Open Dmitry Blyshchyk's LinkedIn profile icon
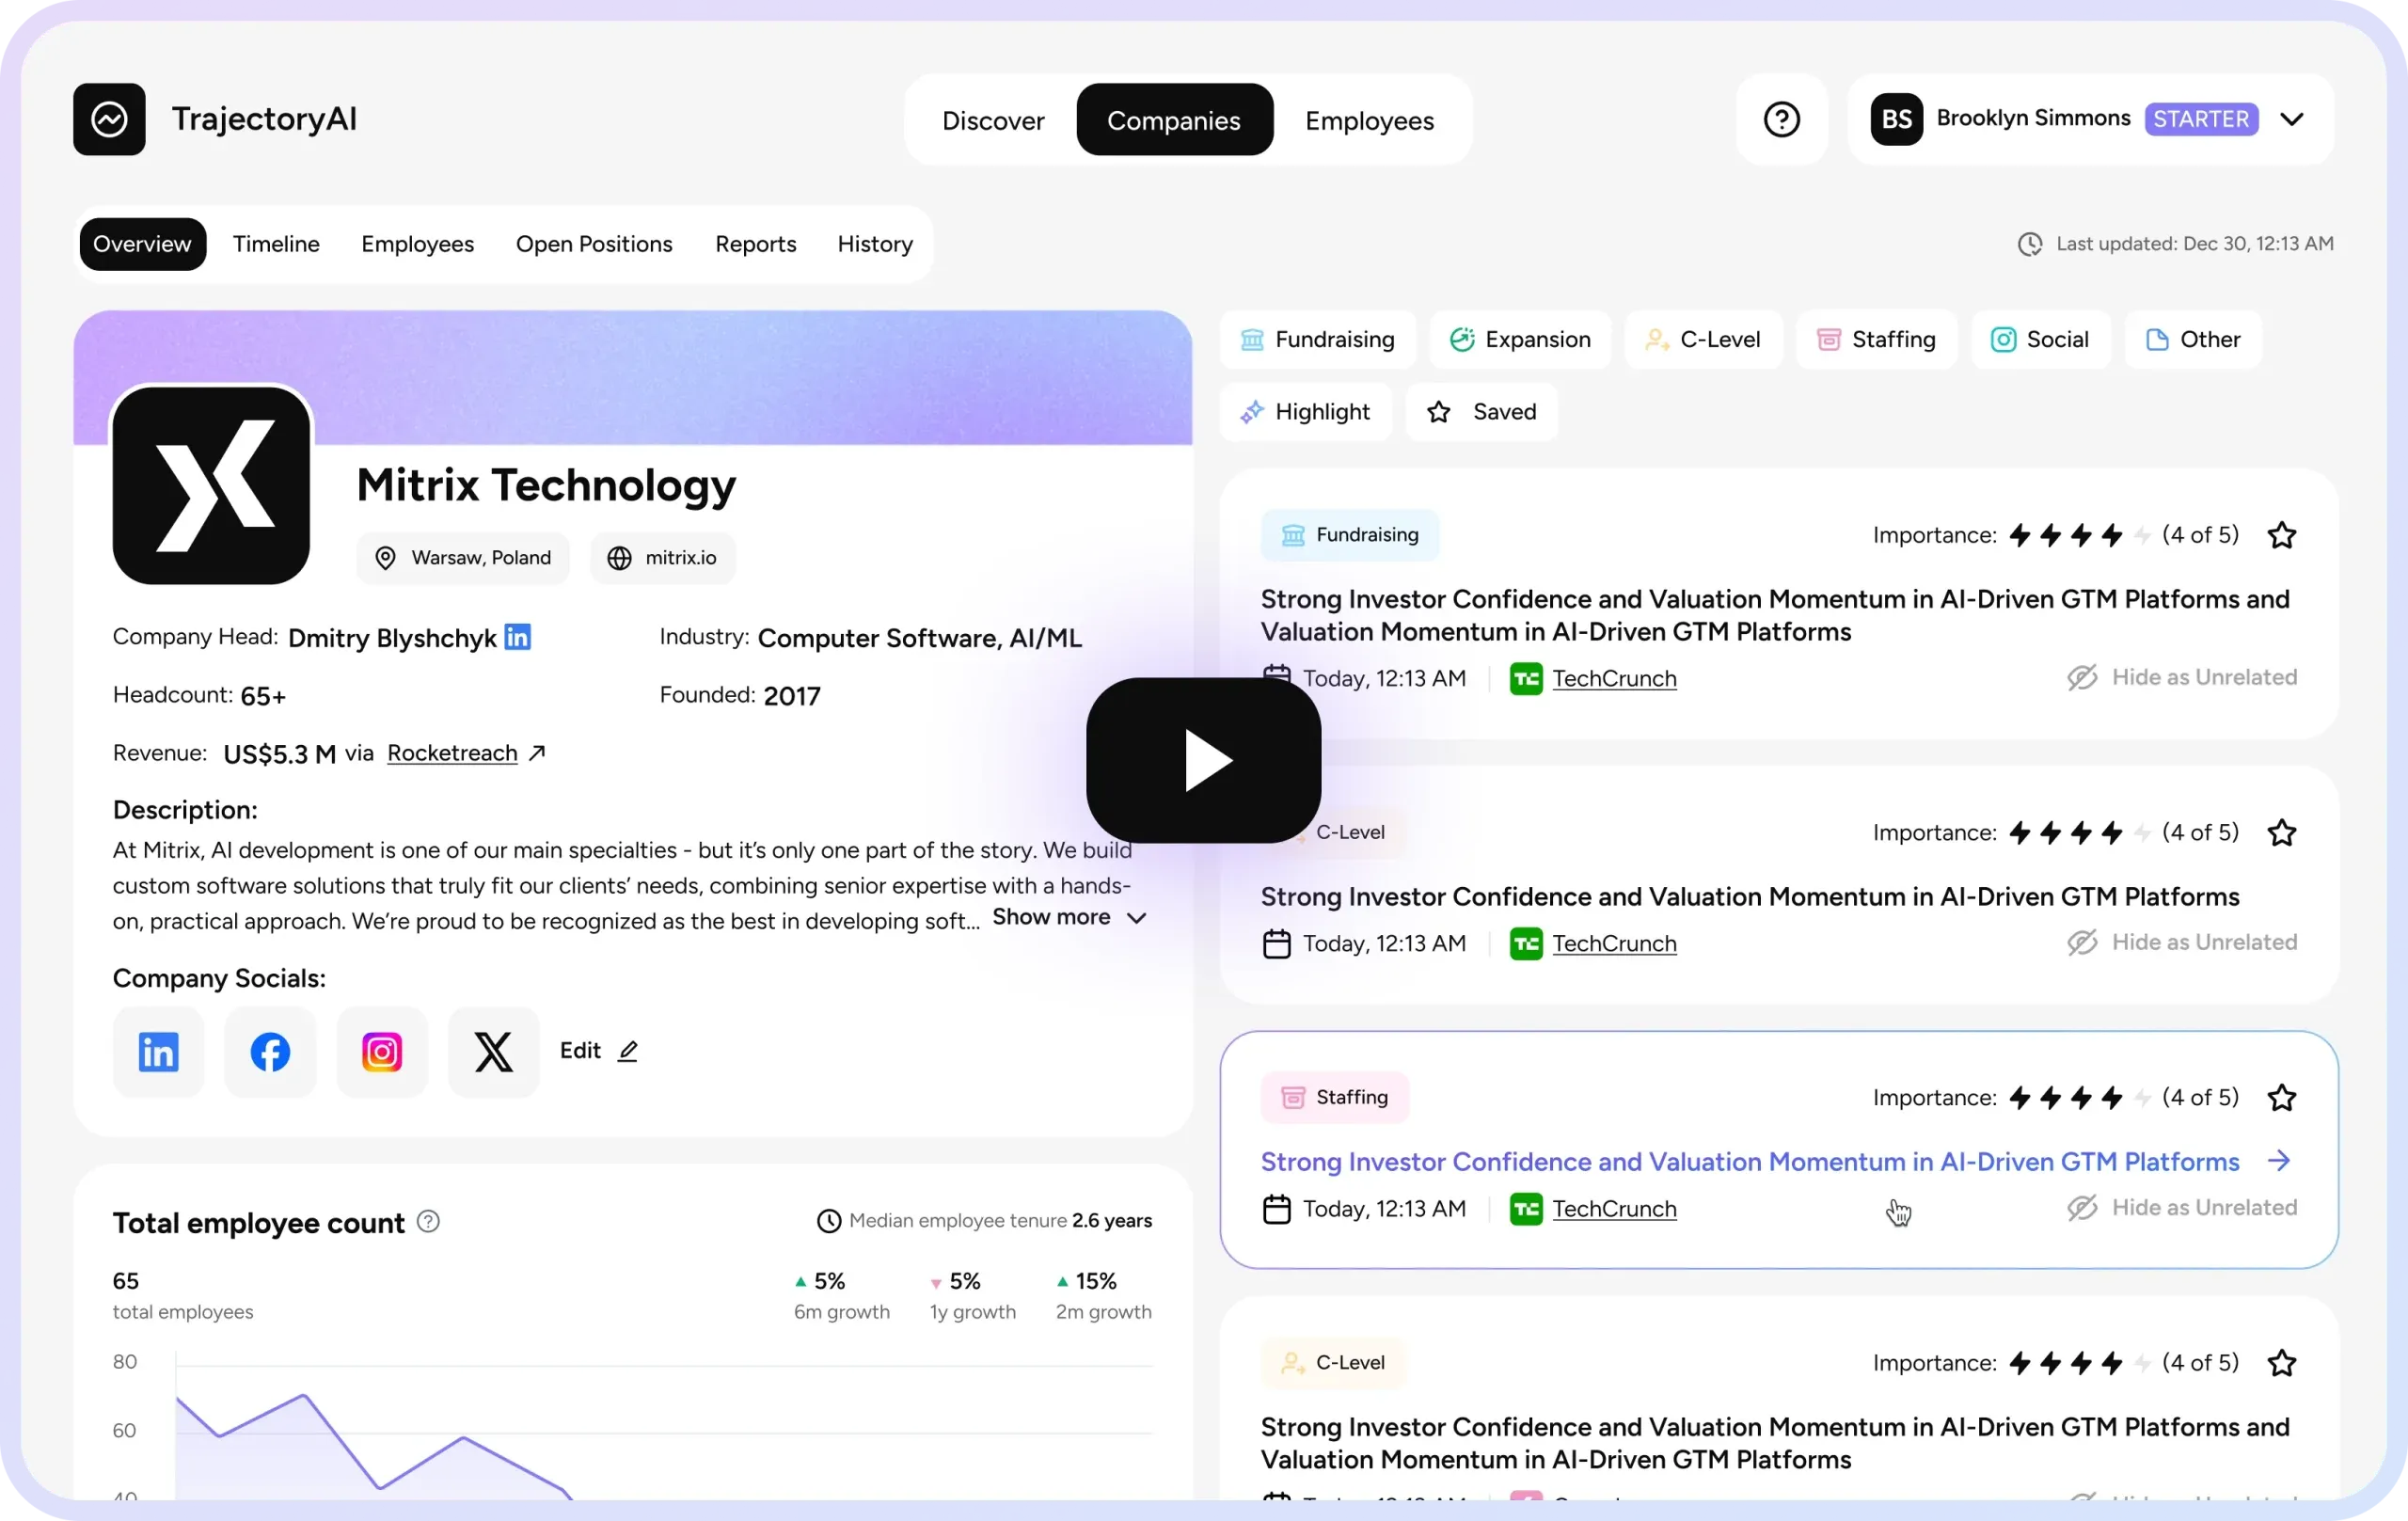The width and height of the screenshot is (2408, 1521). point(518,637)
